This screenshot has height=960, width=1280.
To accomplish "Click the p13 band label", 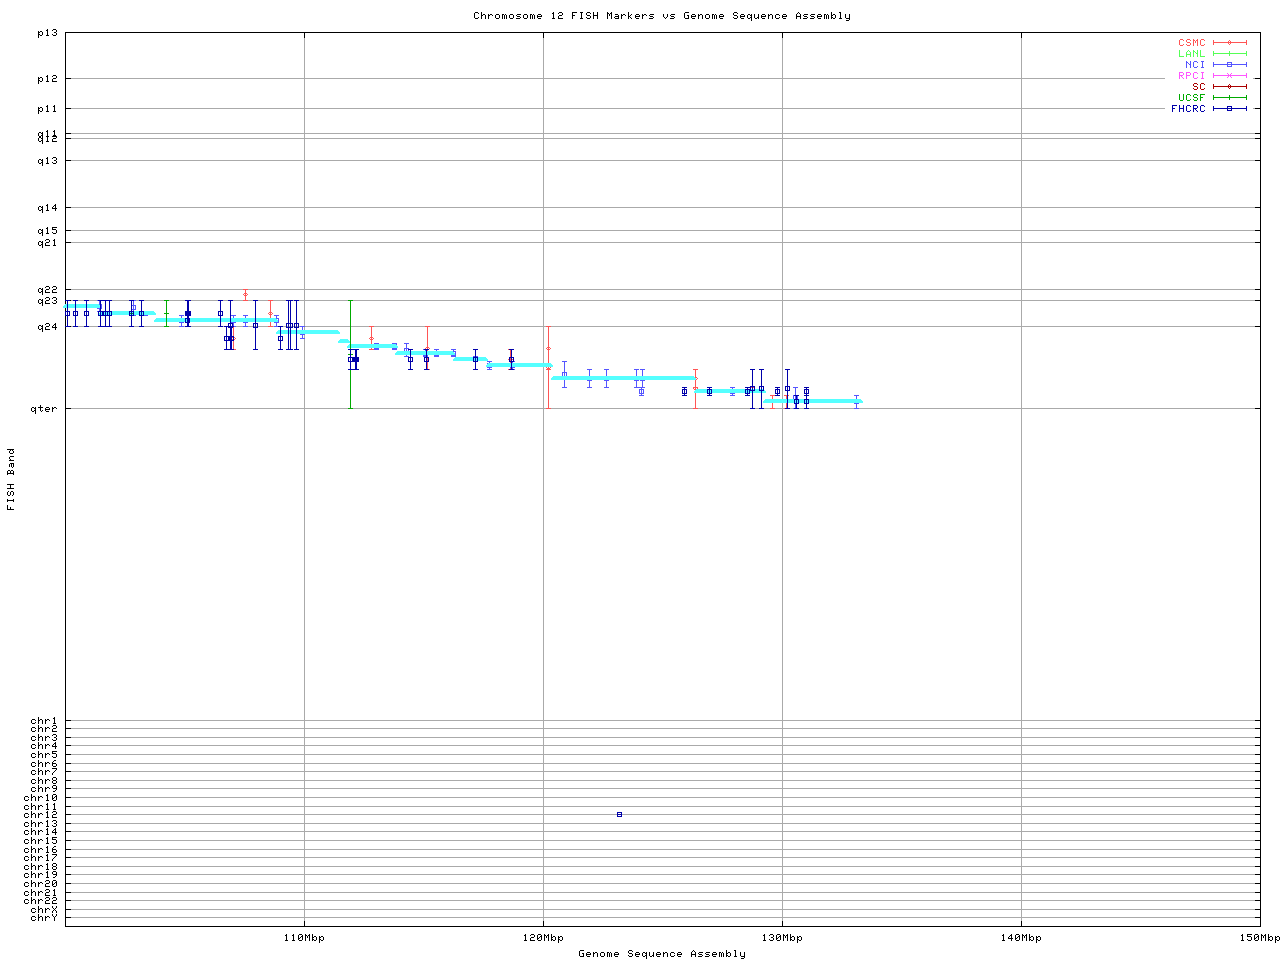I will pyautogui.click(x=48, y=33).
